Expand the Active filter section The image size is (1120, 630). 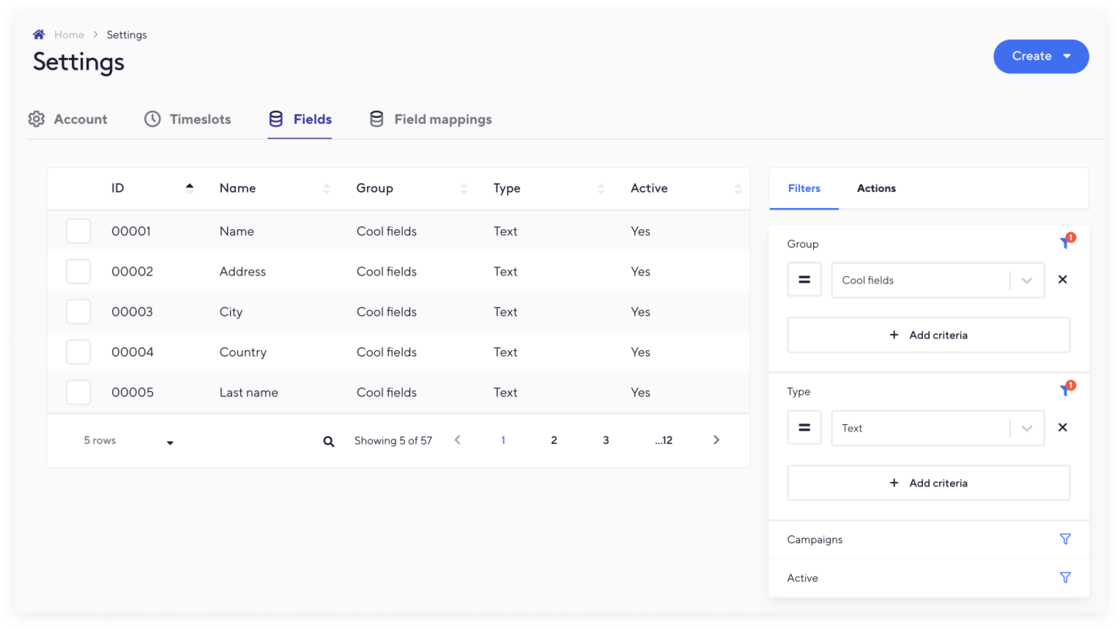[929, 578]
